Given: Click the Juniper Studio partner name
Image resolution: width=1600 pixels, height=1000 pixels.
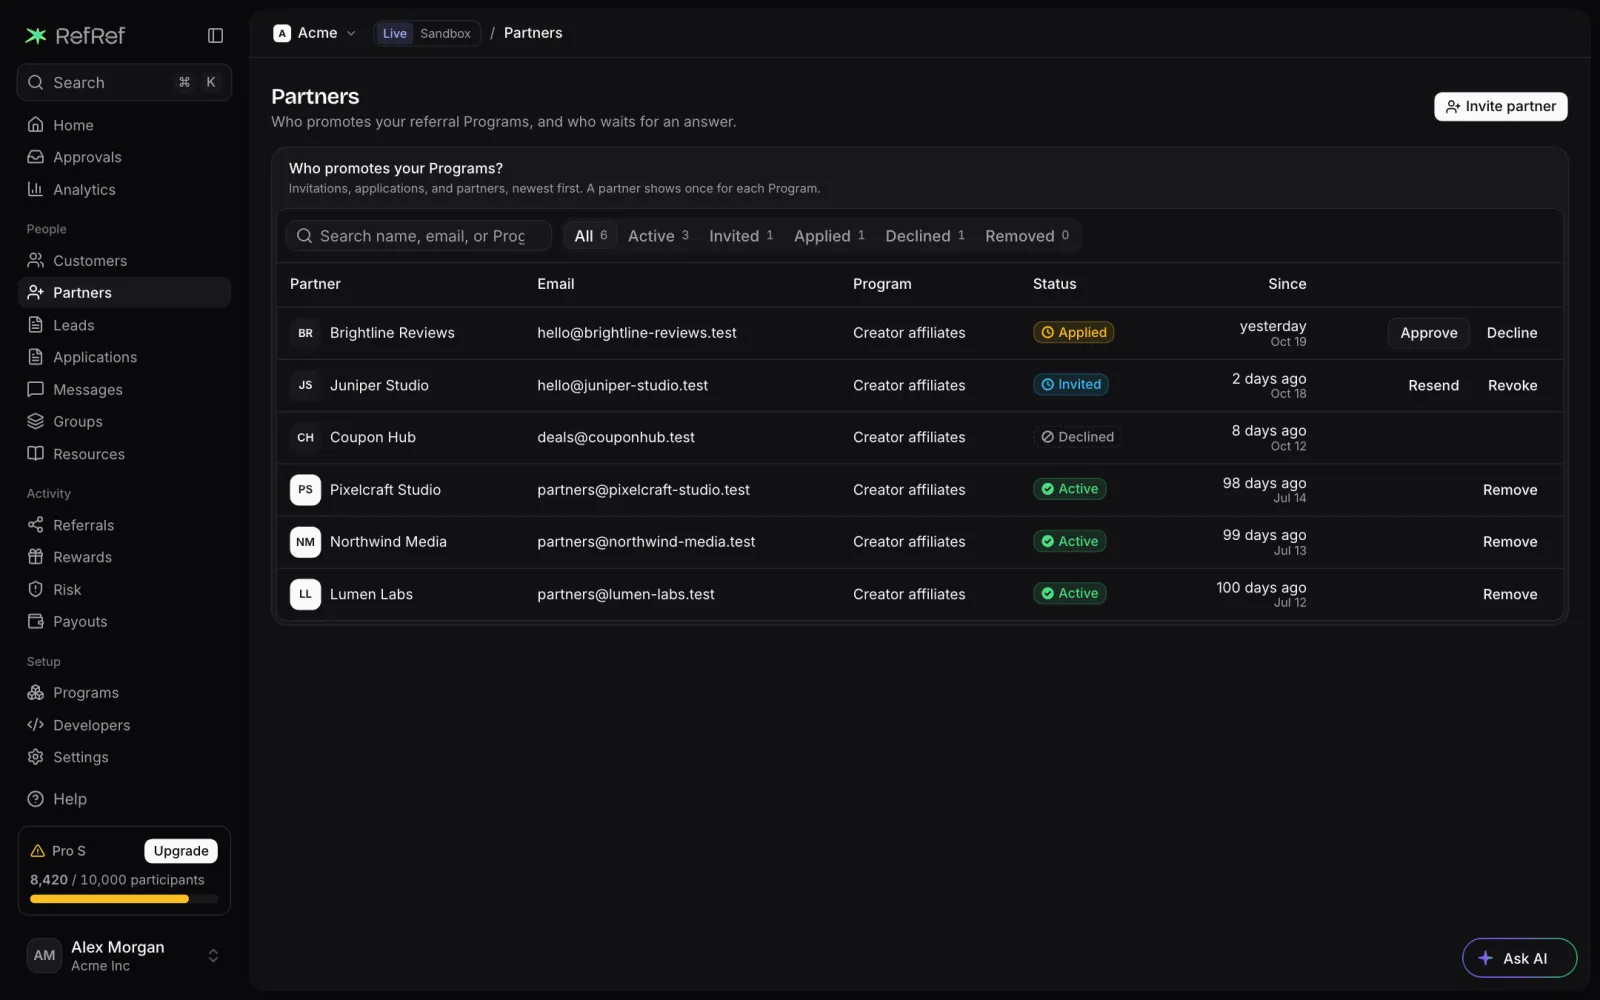Looking at the screenshot, I should click(379, 386).
